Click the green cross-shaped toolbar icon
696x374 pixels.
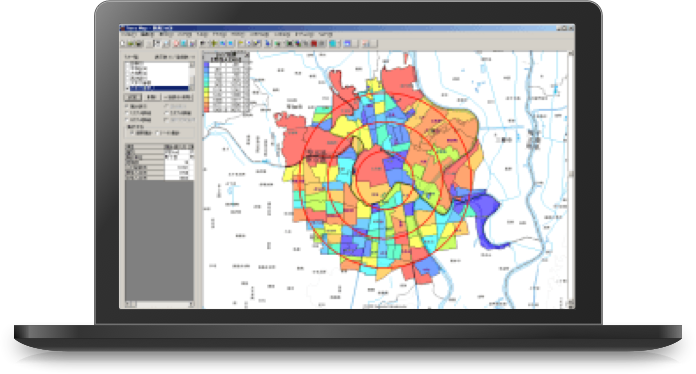(214, 43)
